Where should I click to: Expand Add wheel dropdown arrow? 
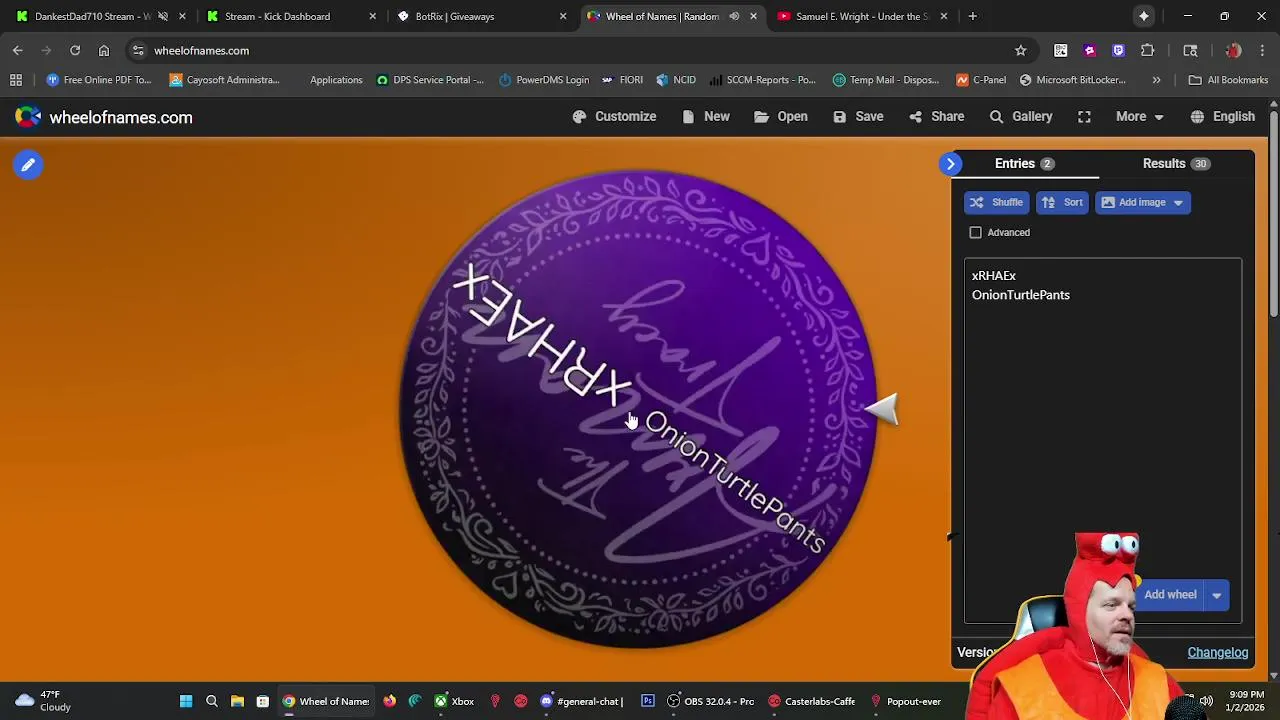click(1217, 595)
